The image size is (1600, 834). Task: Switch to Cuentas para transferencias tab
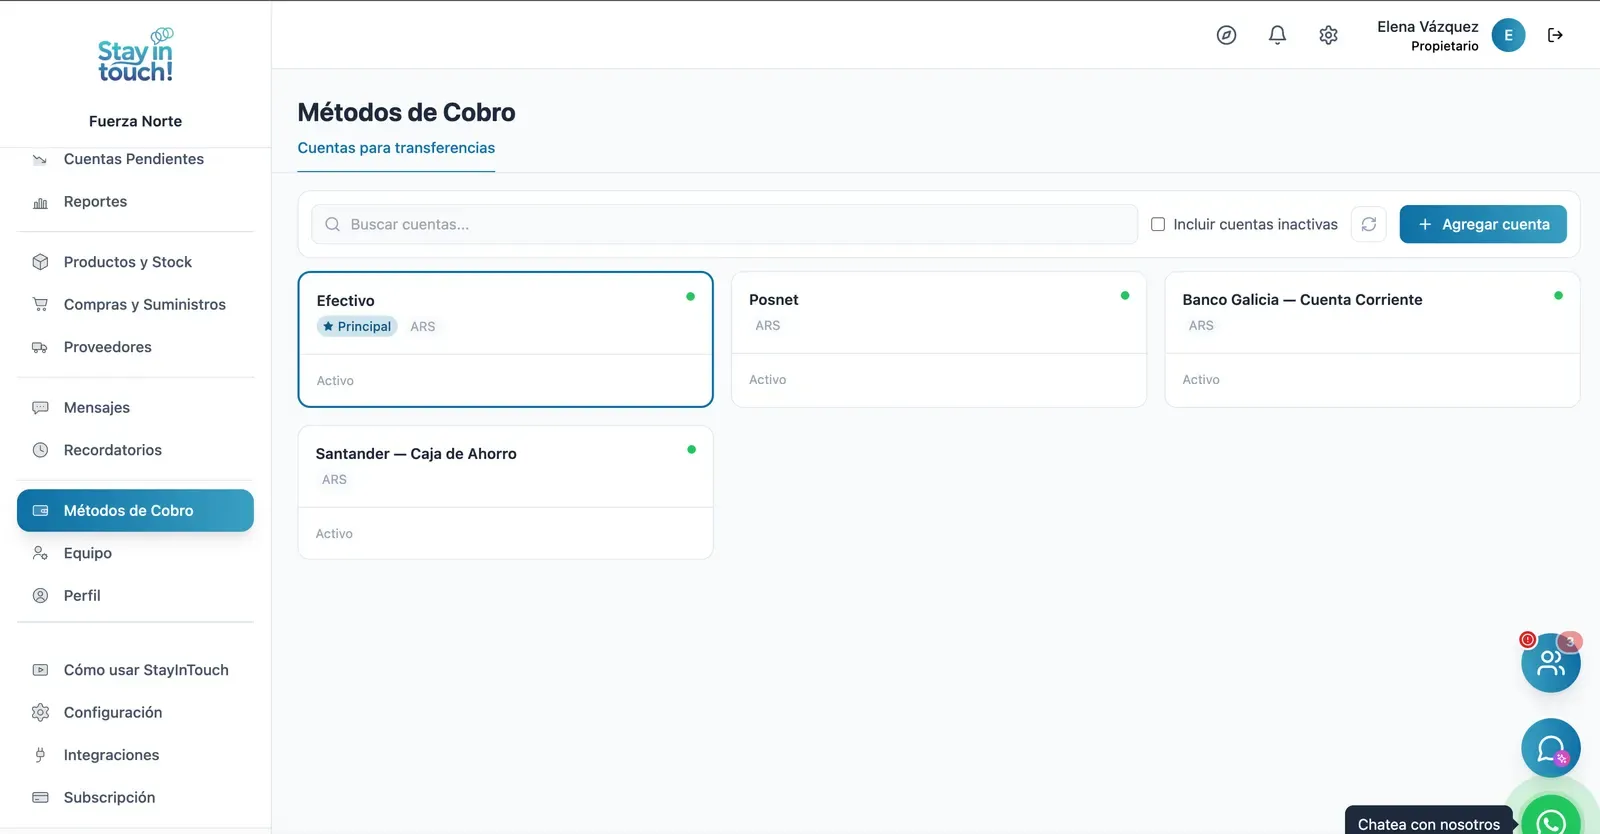tap(396, 148)
